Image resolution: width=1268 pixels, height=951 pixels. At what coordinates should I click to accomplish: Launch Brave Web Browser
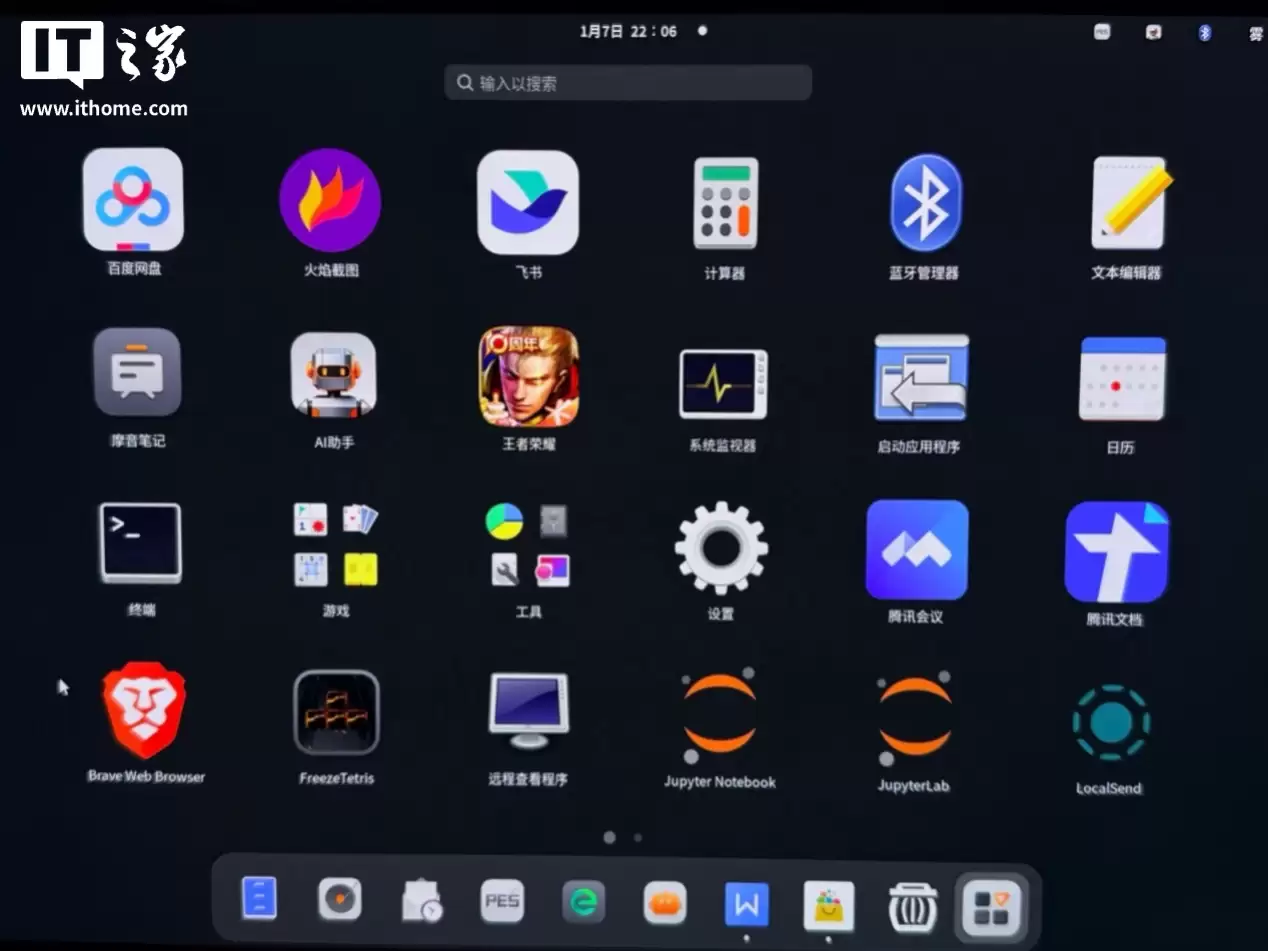click(x=144, y=712)
